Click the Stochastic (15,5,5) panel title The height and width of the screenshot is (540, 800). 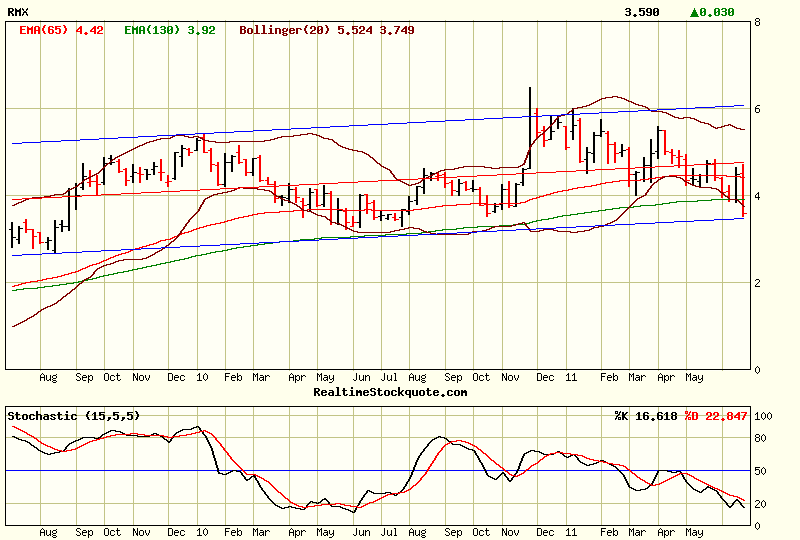pos(73,415)
